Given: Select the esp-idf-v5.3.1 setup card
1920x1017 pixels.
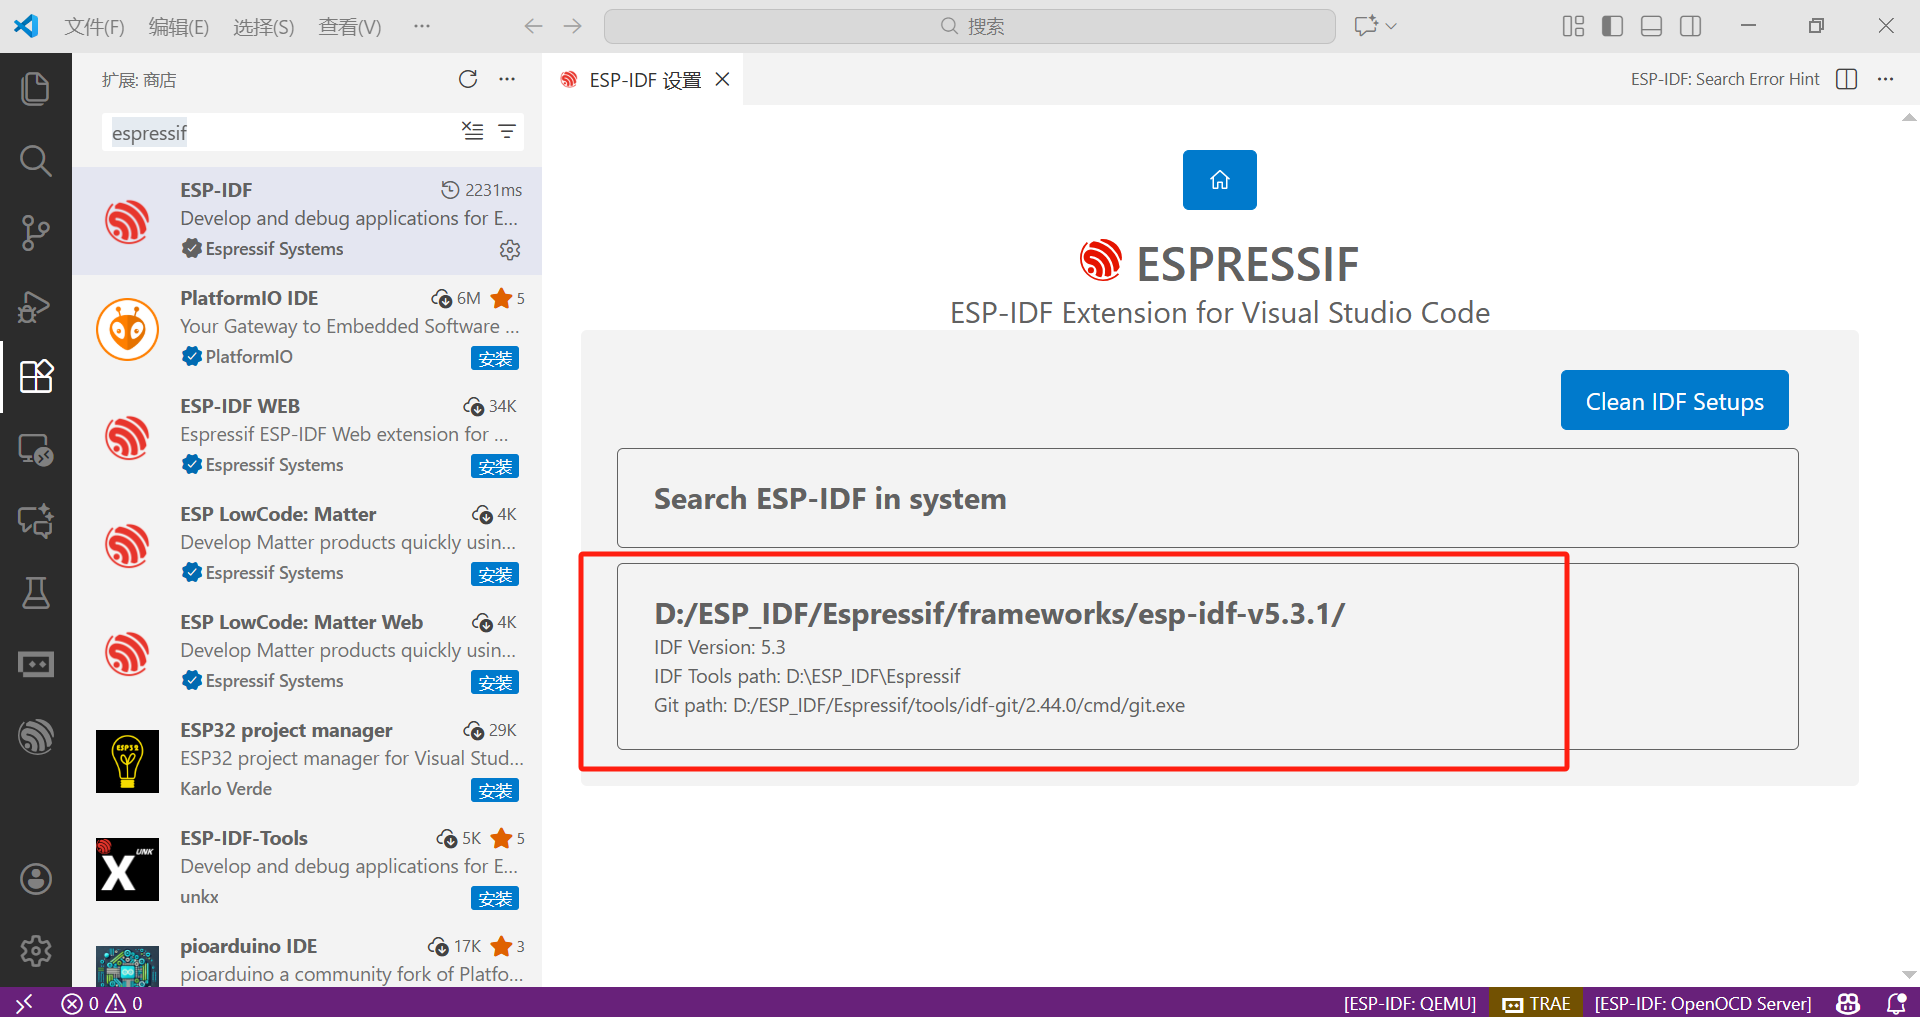Looking at the screenshot, I should 1208,656.
